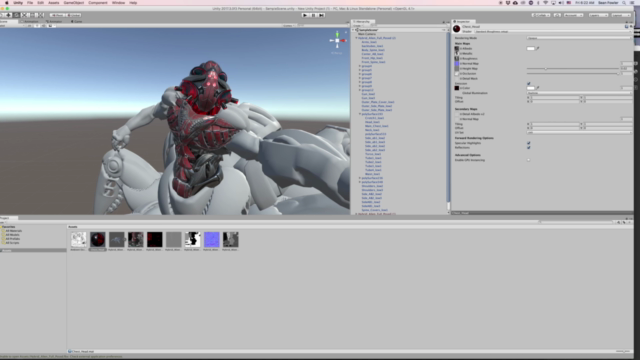Image resolution: width=640 pixels, height=360 pixels.
Task: Click the Pause button
Action: click(313, 15)
